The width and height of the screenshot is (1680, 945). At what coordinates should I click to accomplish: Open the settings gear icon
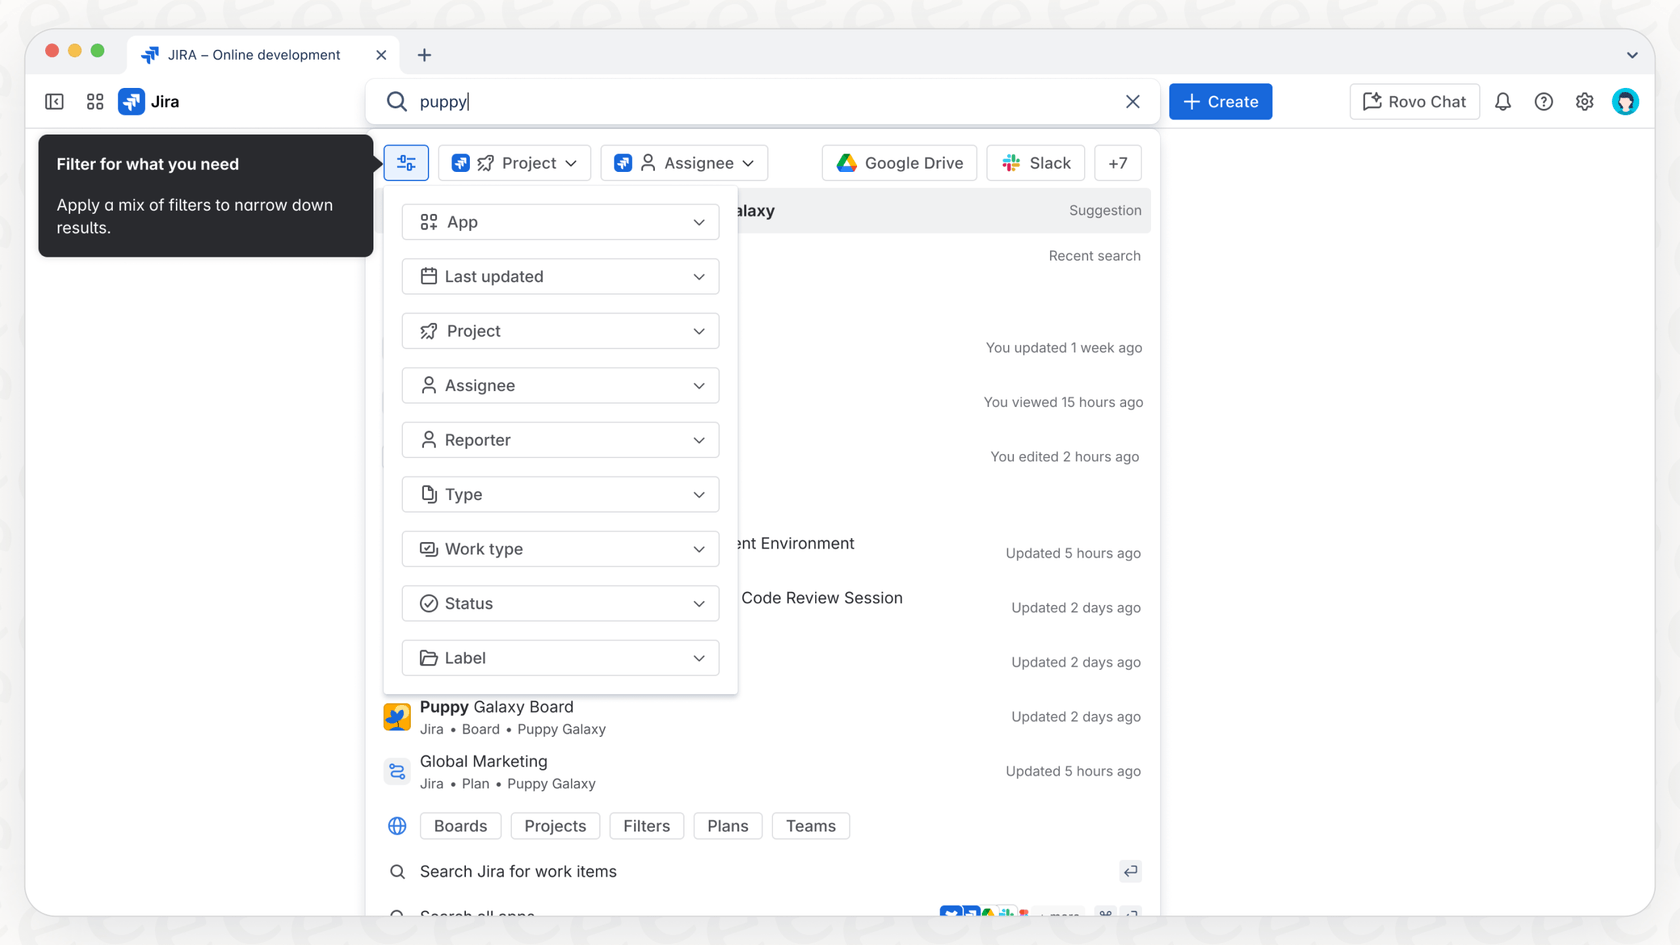tap(1584, 101)
